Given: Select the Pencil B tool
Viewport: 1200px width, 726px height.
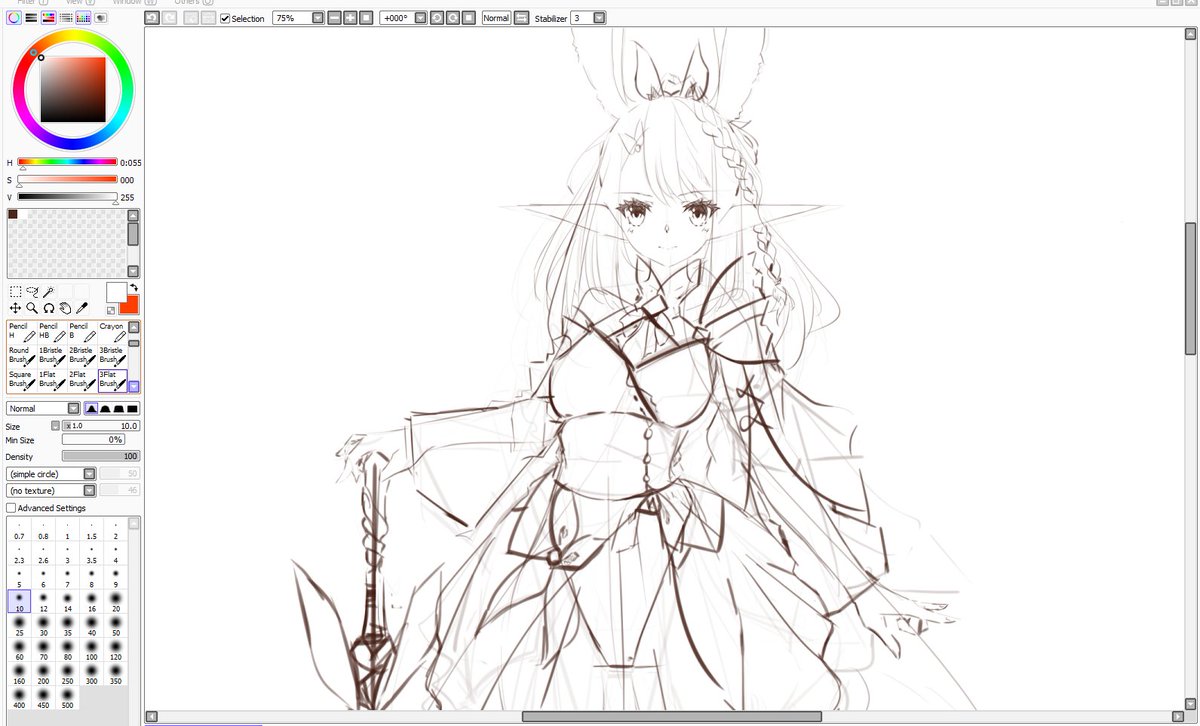Looking at the screenshot, I should (x=82, y=332).
